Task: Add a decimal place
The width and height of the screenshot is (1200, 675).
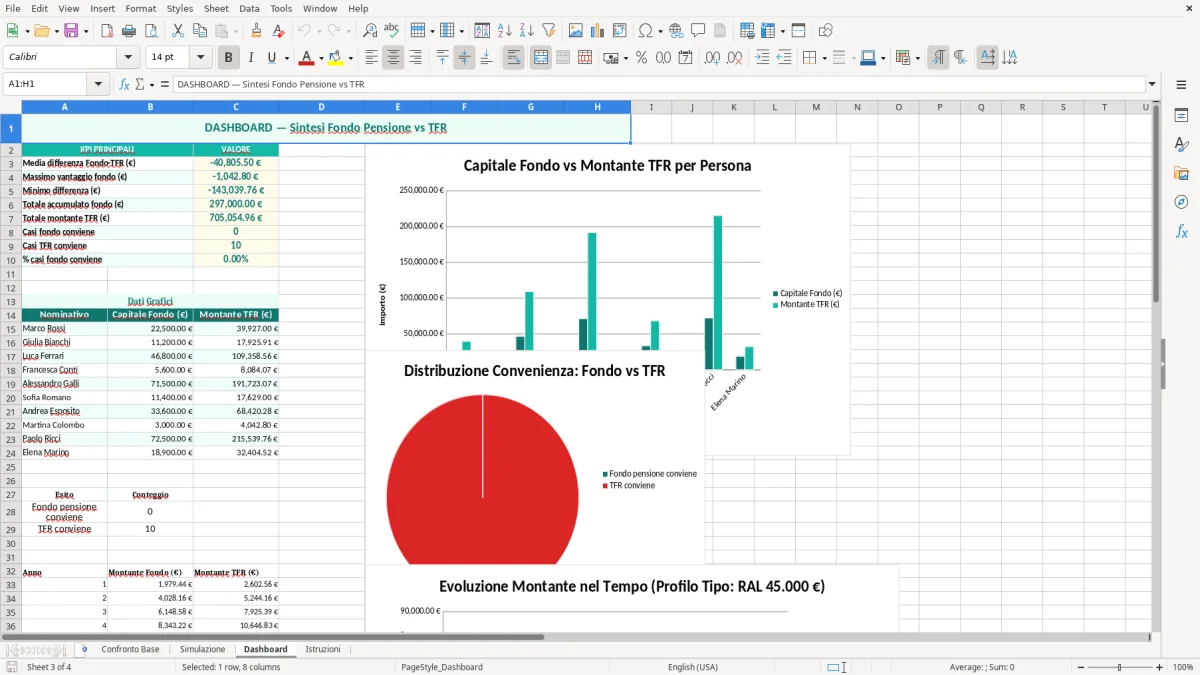Action: (712, 58)
